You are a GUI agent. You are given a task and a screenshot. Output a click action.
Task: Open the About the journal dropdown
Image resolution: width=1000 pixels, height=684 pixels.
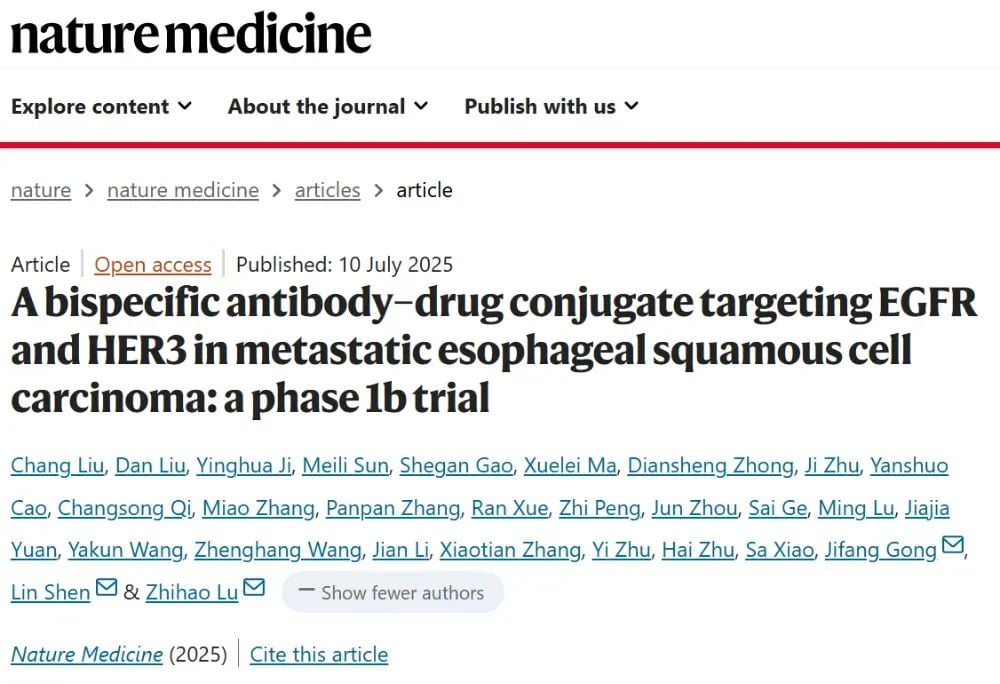point(328,106)
